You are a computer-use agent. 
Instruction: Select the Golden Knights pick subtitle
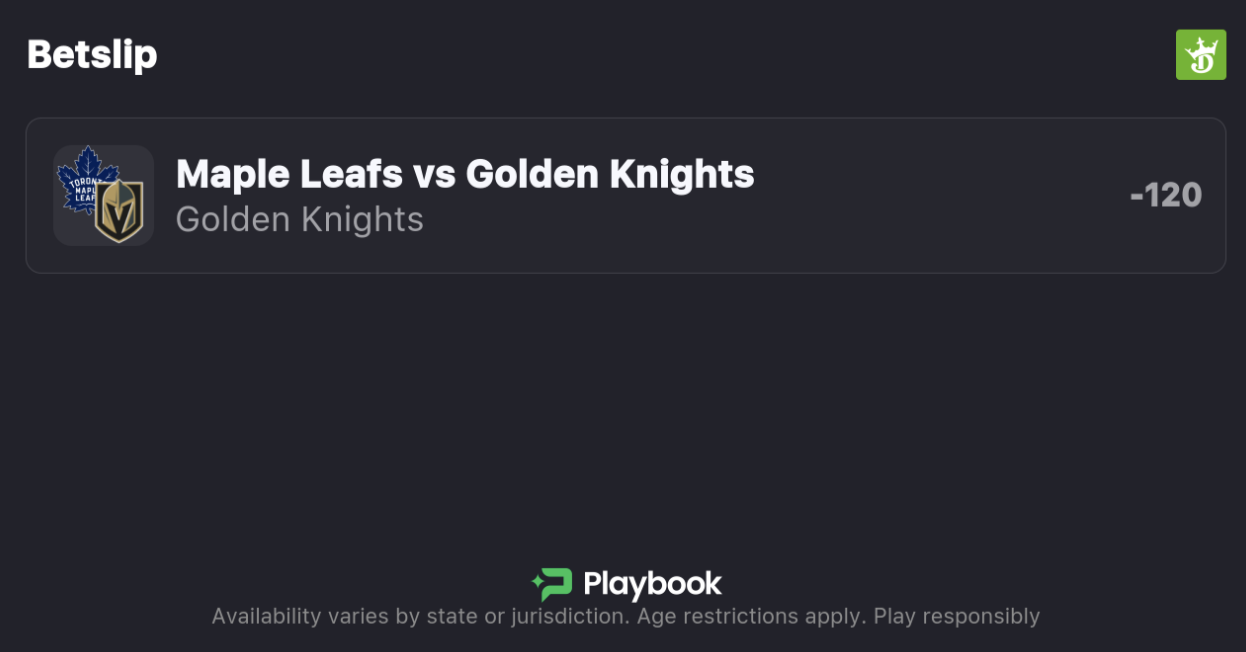[x=299, y=219]
